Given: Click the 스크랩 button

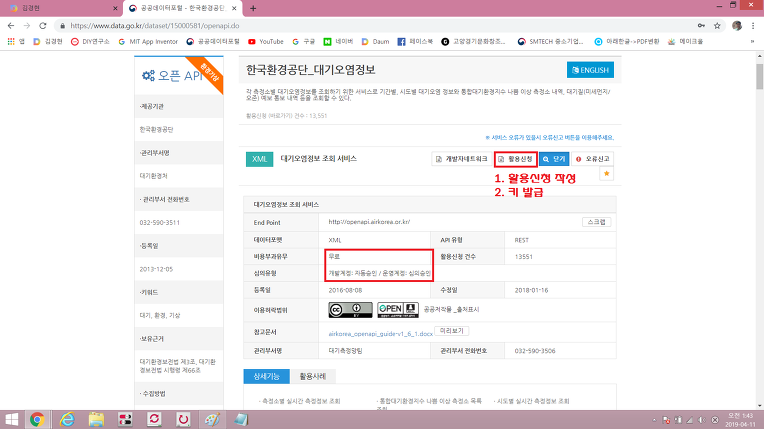Looking at the screenshot, I should coord(596,222).
